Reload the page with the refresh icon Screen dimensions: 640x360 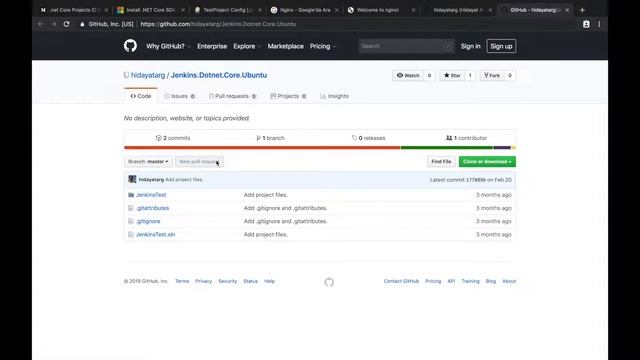(67, 24)
